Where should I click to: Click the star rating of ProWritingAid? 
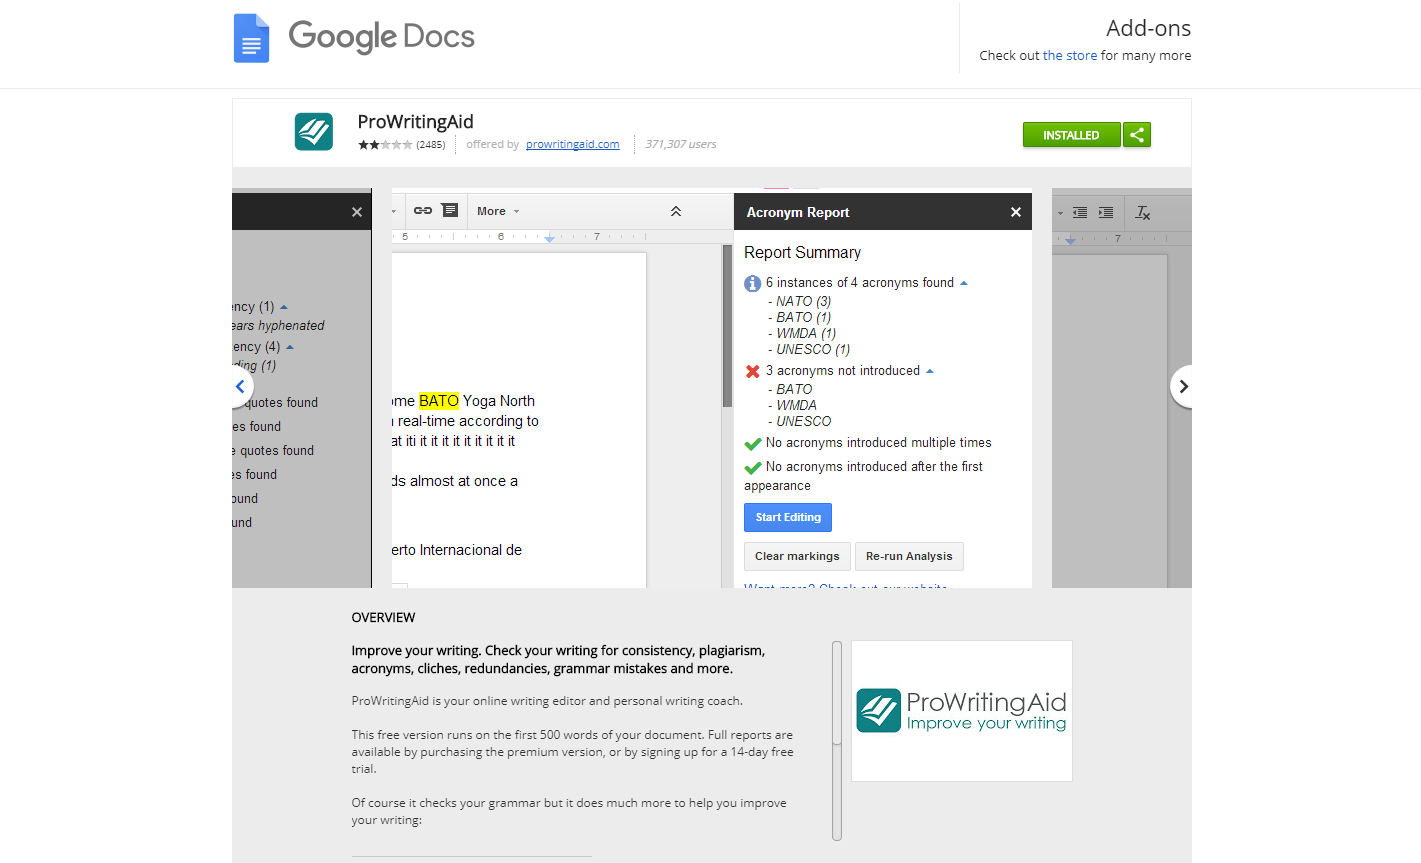click(385, 145)
